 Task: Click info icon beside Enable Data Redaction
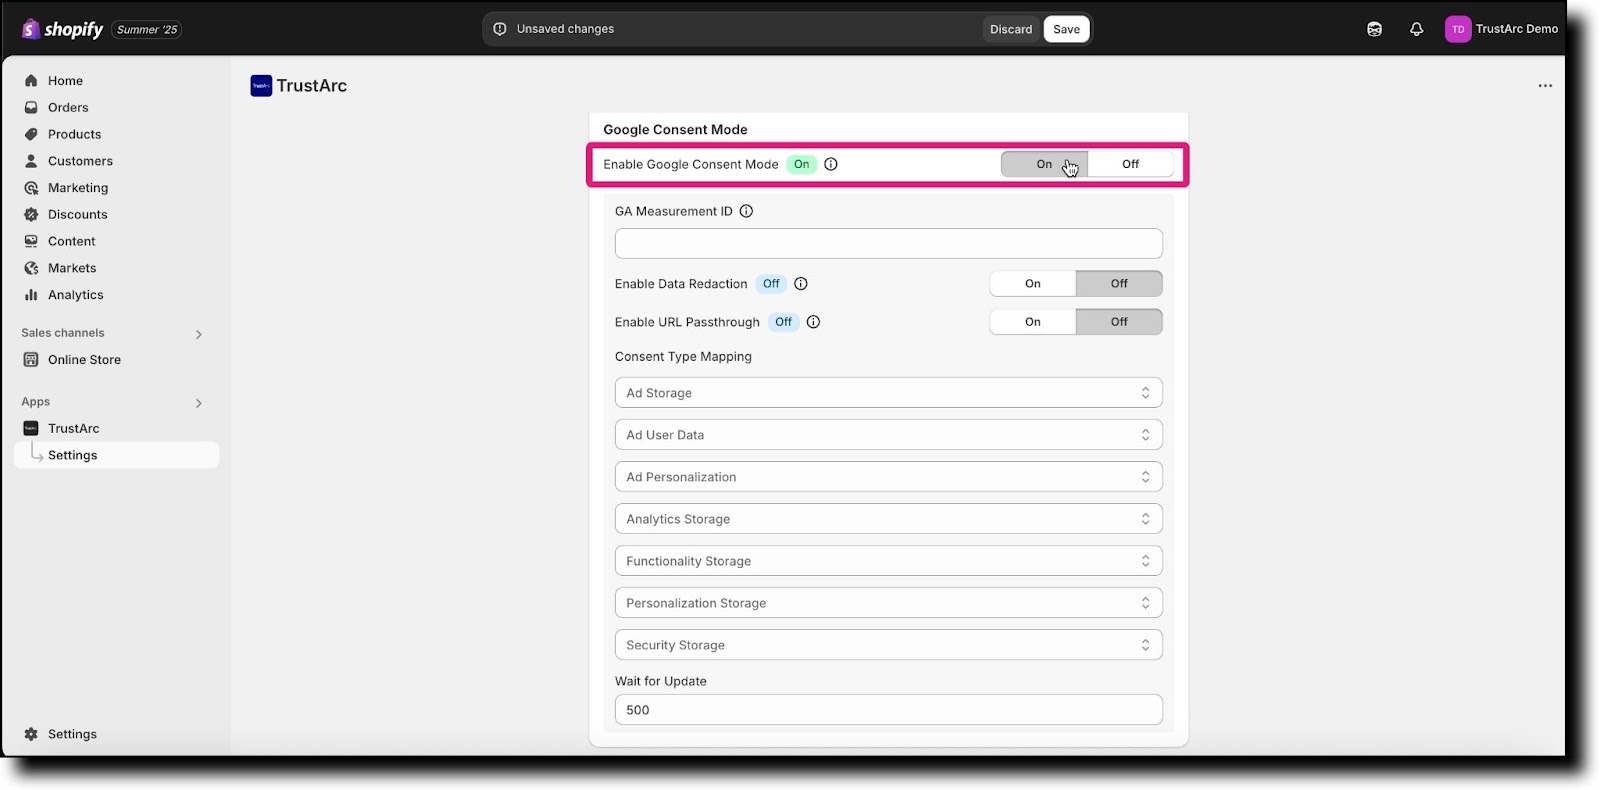tap(801, 284)
